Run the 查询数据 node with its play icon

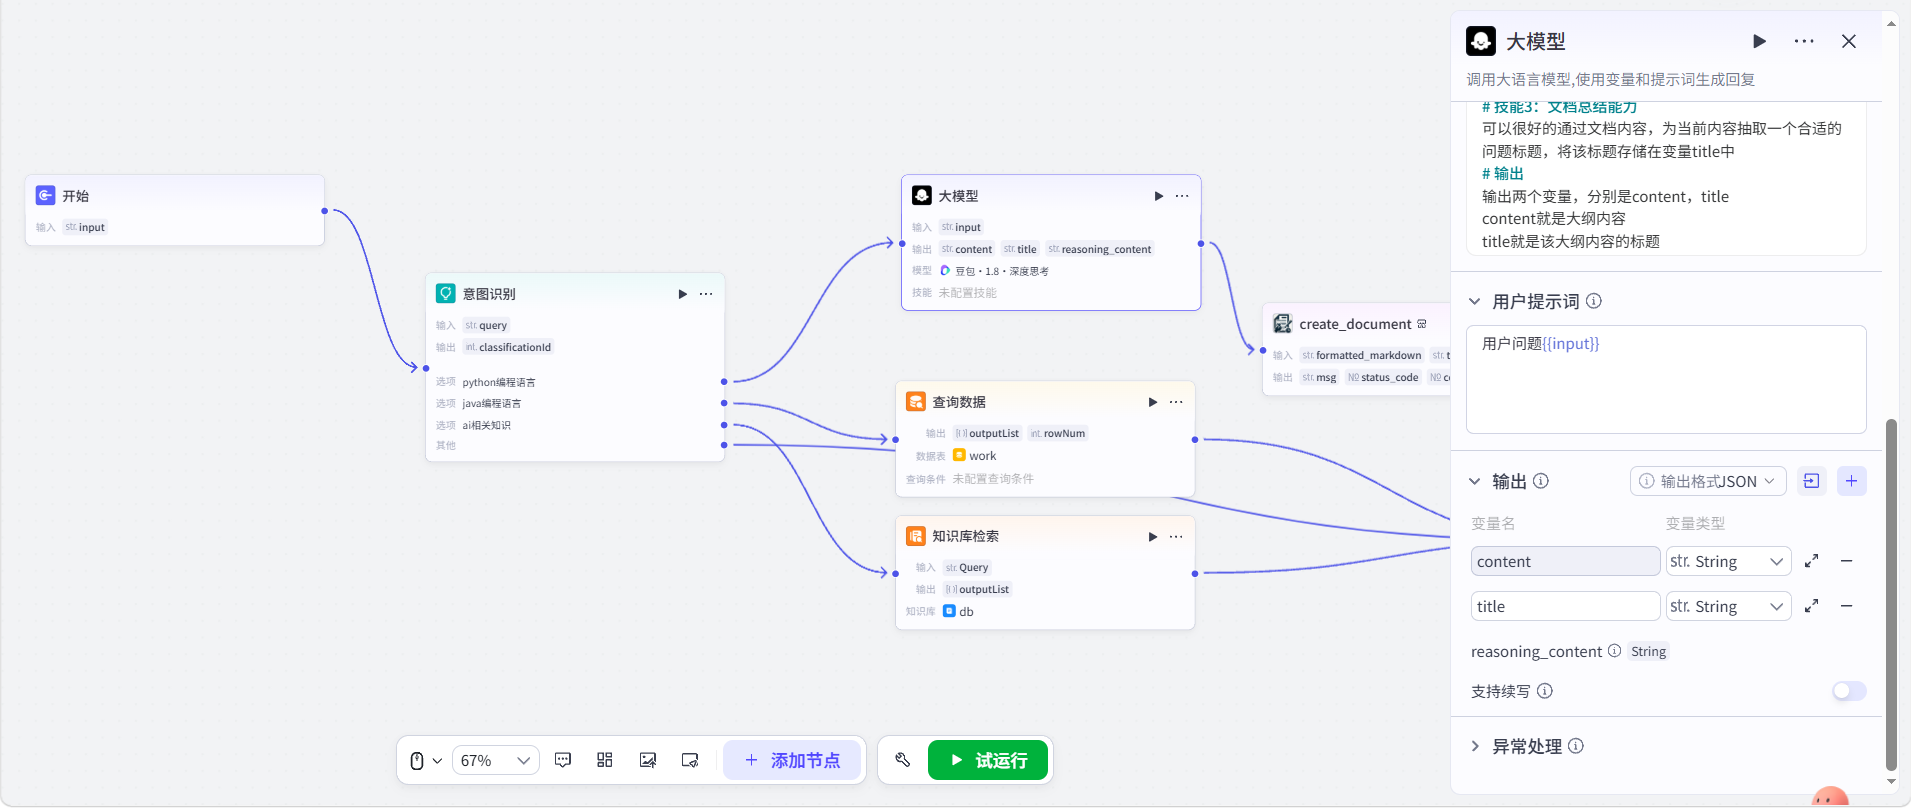click(x=1153, y=402)
